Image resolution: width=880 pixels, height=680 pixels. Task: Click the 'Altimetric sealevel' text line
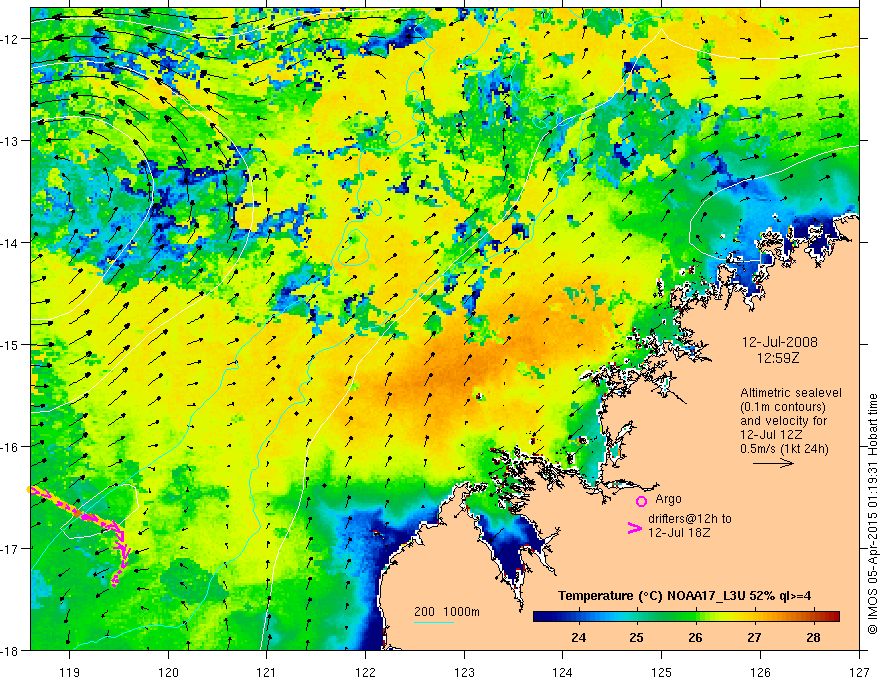click(791, 393)
